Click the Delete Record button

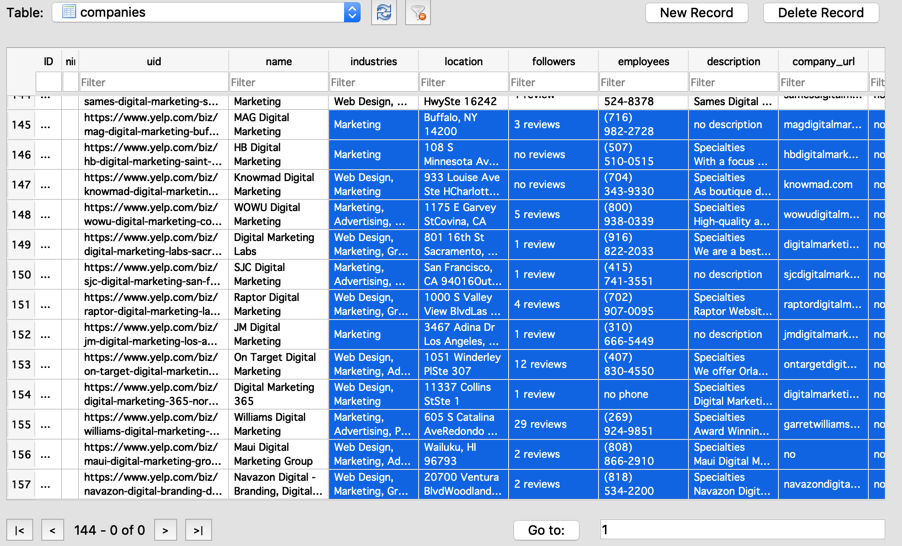[x=821, y=13]
